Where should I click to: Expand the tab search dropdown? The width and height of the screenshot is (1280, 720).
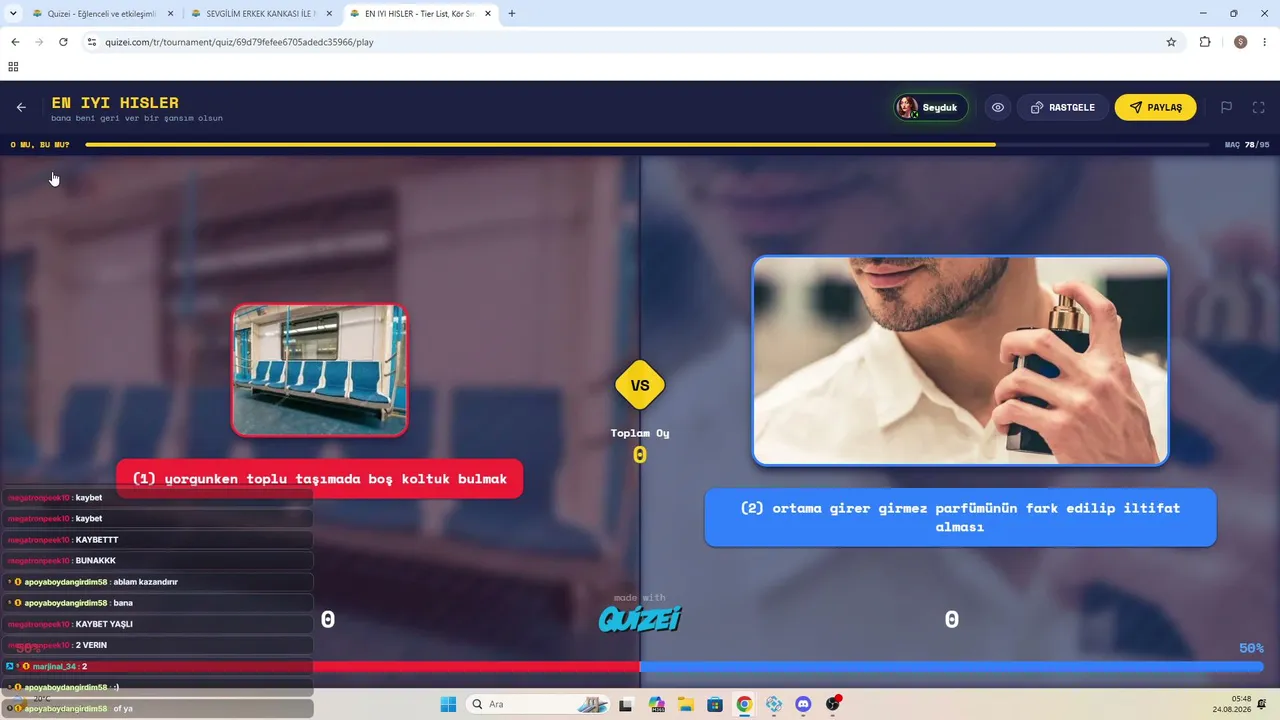click(x=11, y=14)
